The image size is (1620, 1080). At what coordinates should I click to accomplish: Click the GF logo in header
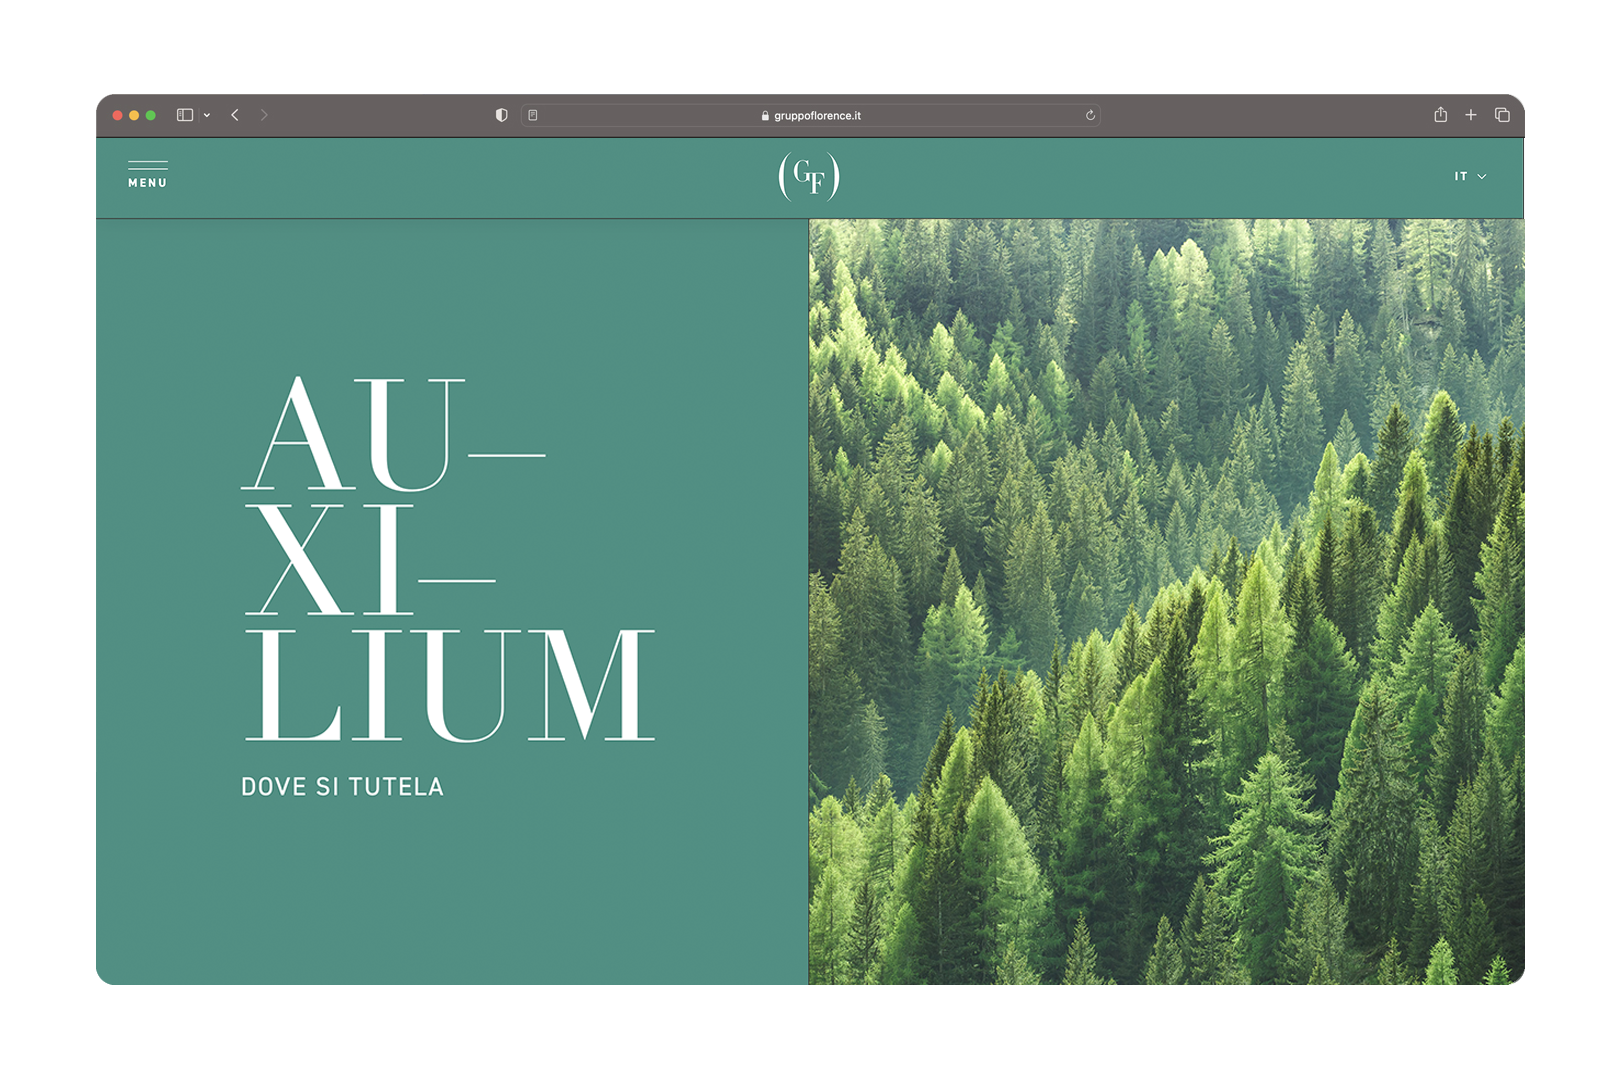809,176
